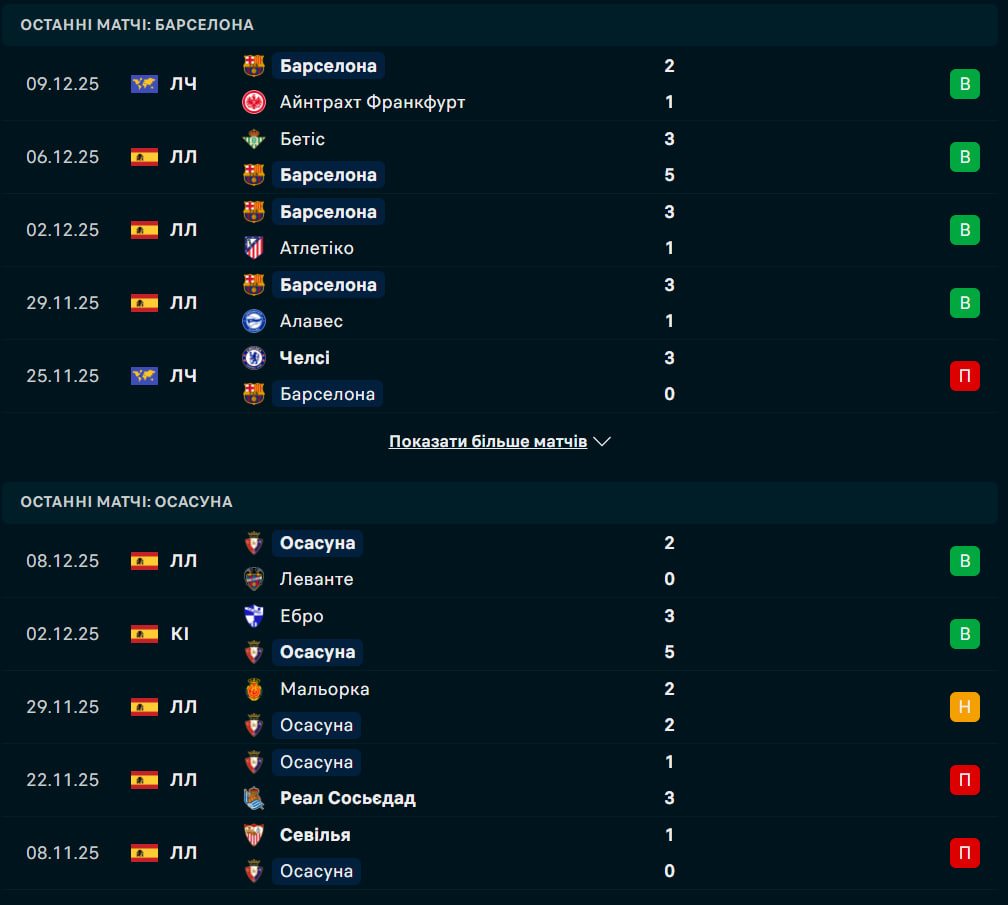Click the orange draw badge for Mallorca match

click(964, 707)
